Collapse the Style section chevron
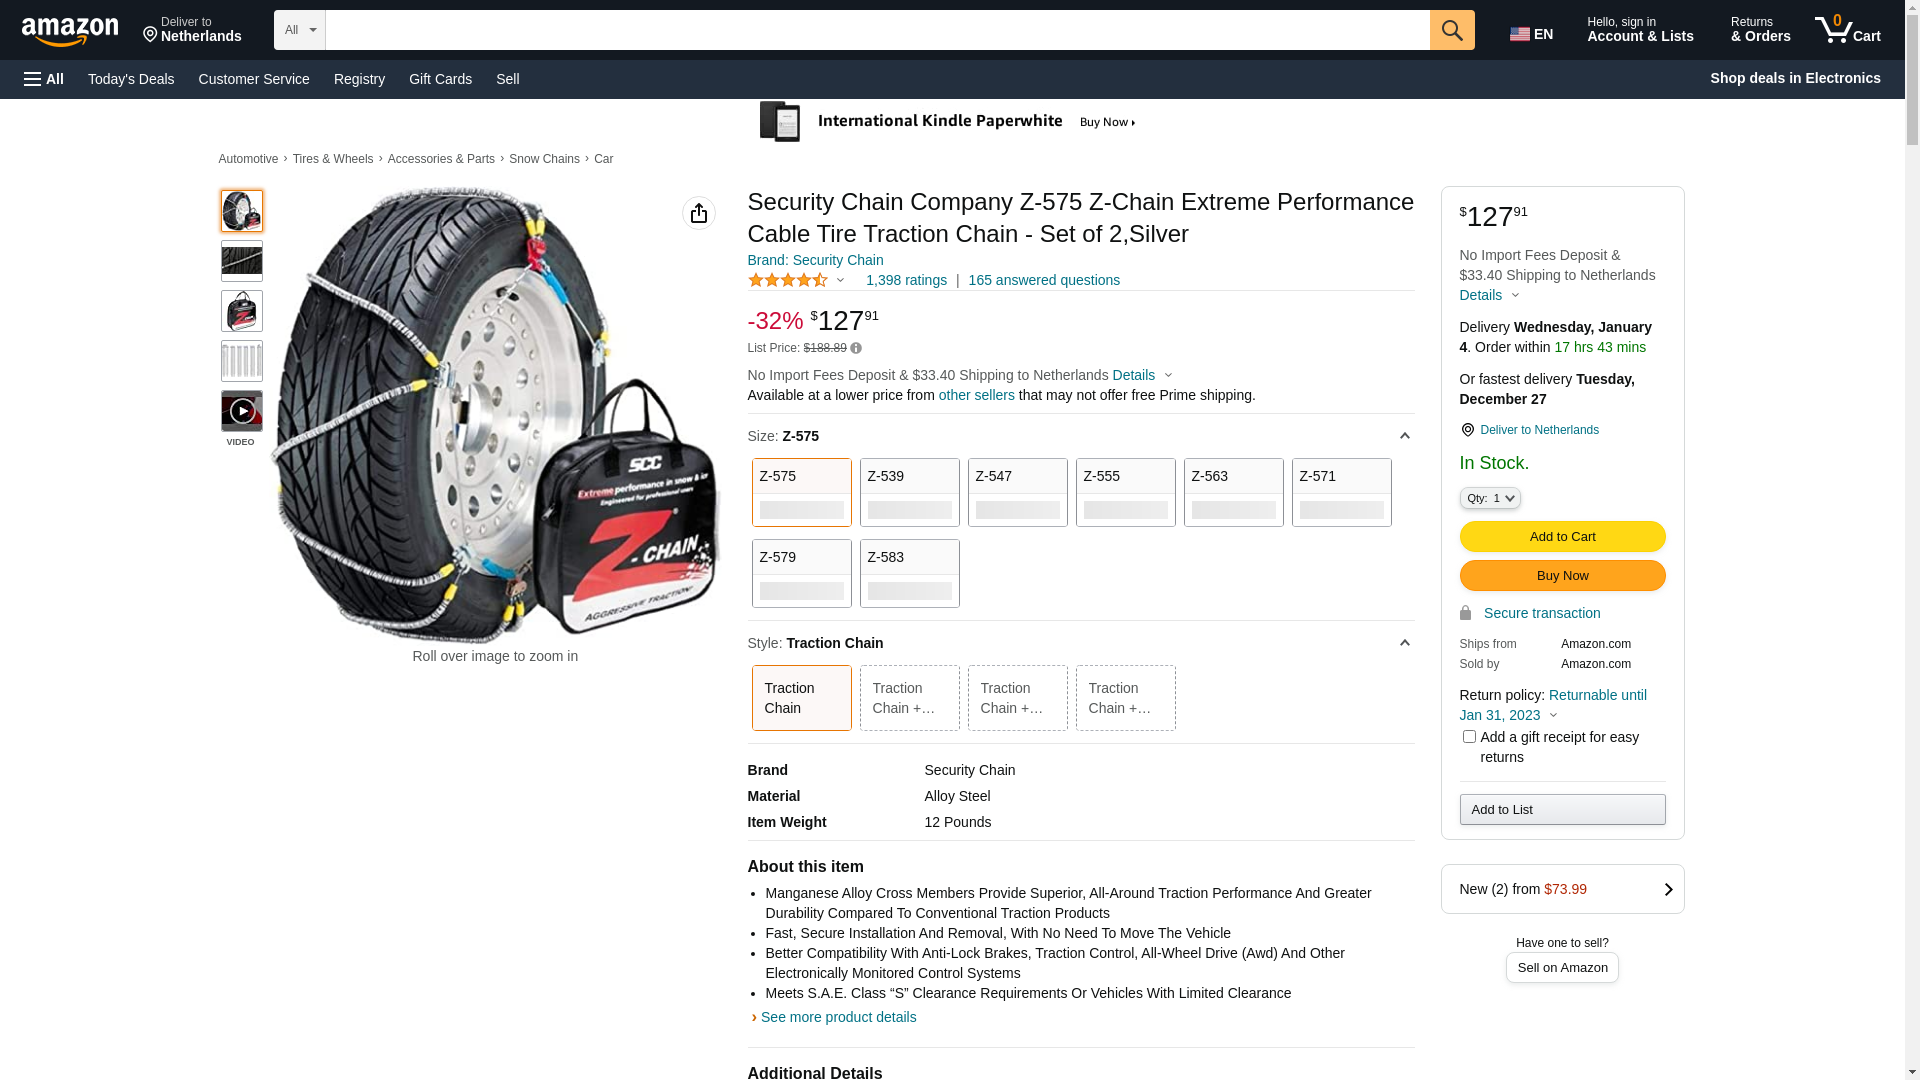Image resolution: width=1920 pixels, height=1080 pixels. [x=1404, y=643]
